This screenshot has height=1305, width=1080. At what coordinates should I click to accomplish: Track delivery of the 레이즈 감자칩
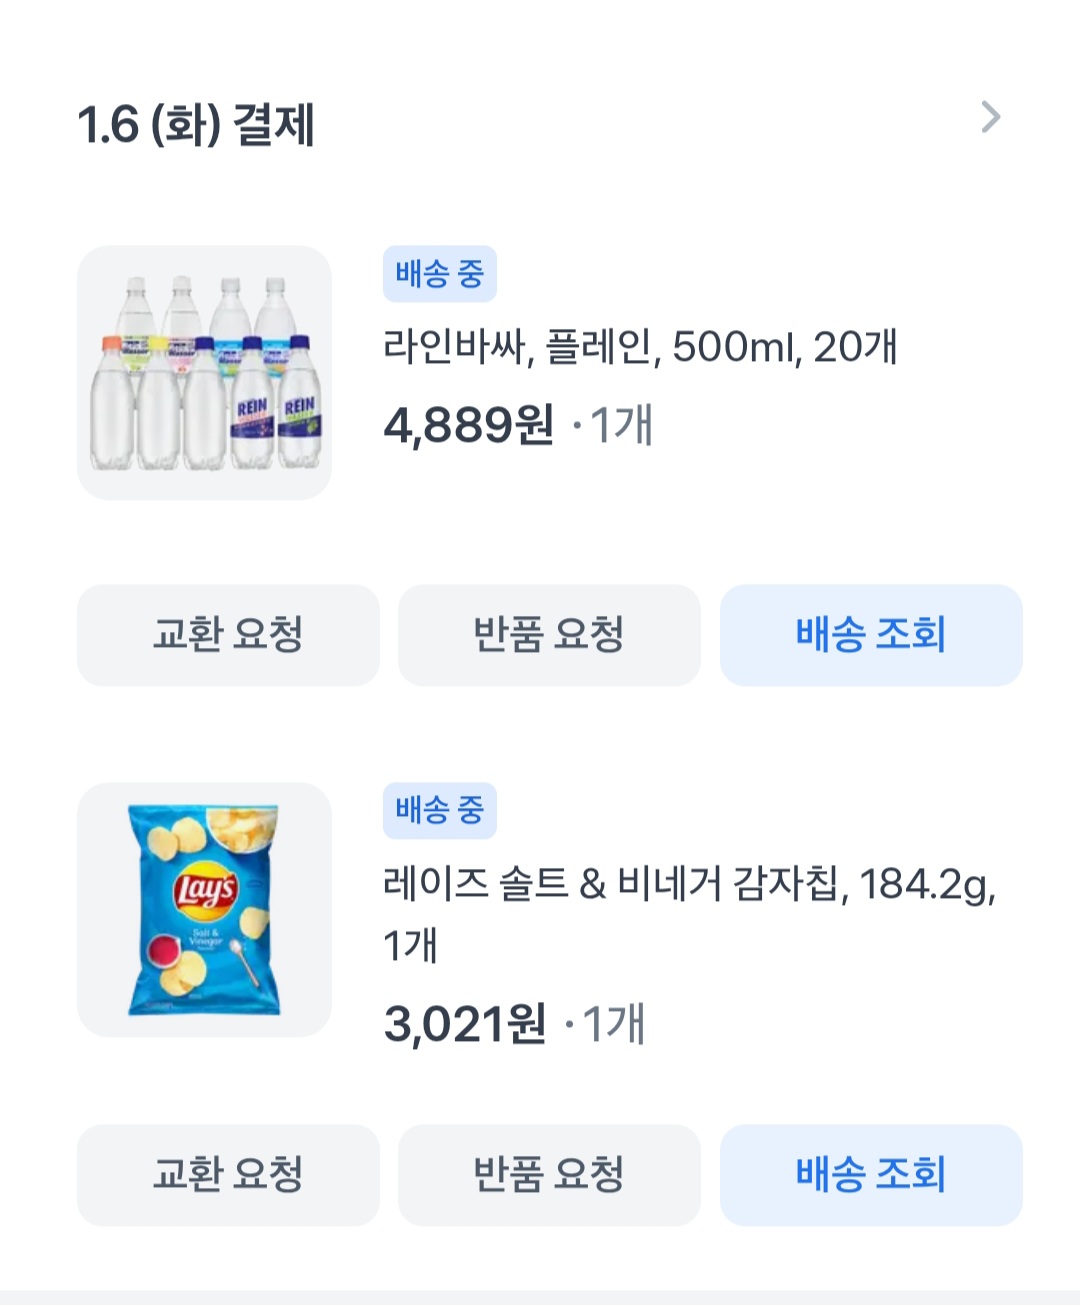(x=871, y=1174)
